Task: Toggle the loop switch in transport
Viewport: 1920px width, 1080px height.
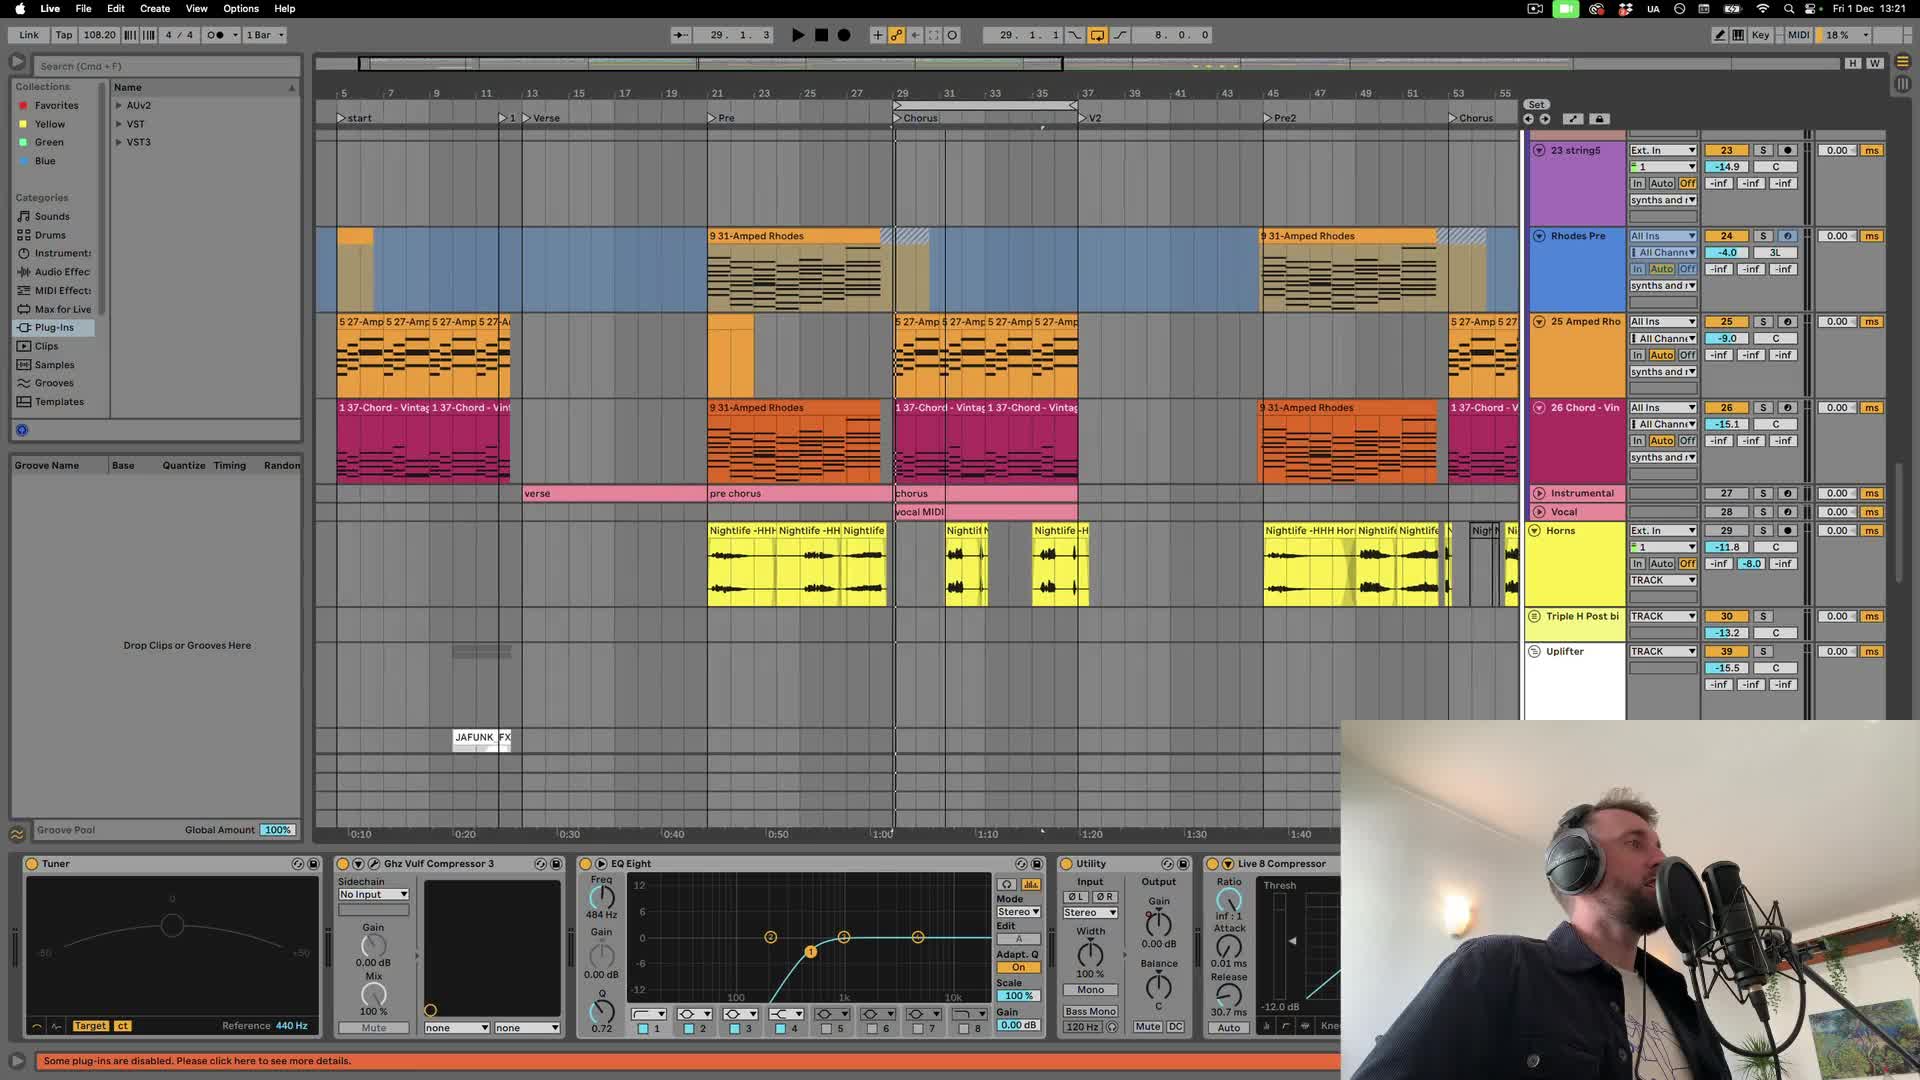Action: point(1097,35)
